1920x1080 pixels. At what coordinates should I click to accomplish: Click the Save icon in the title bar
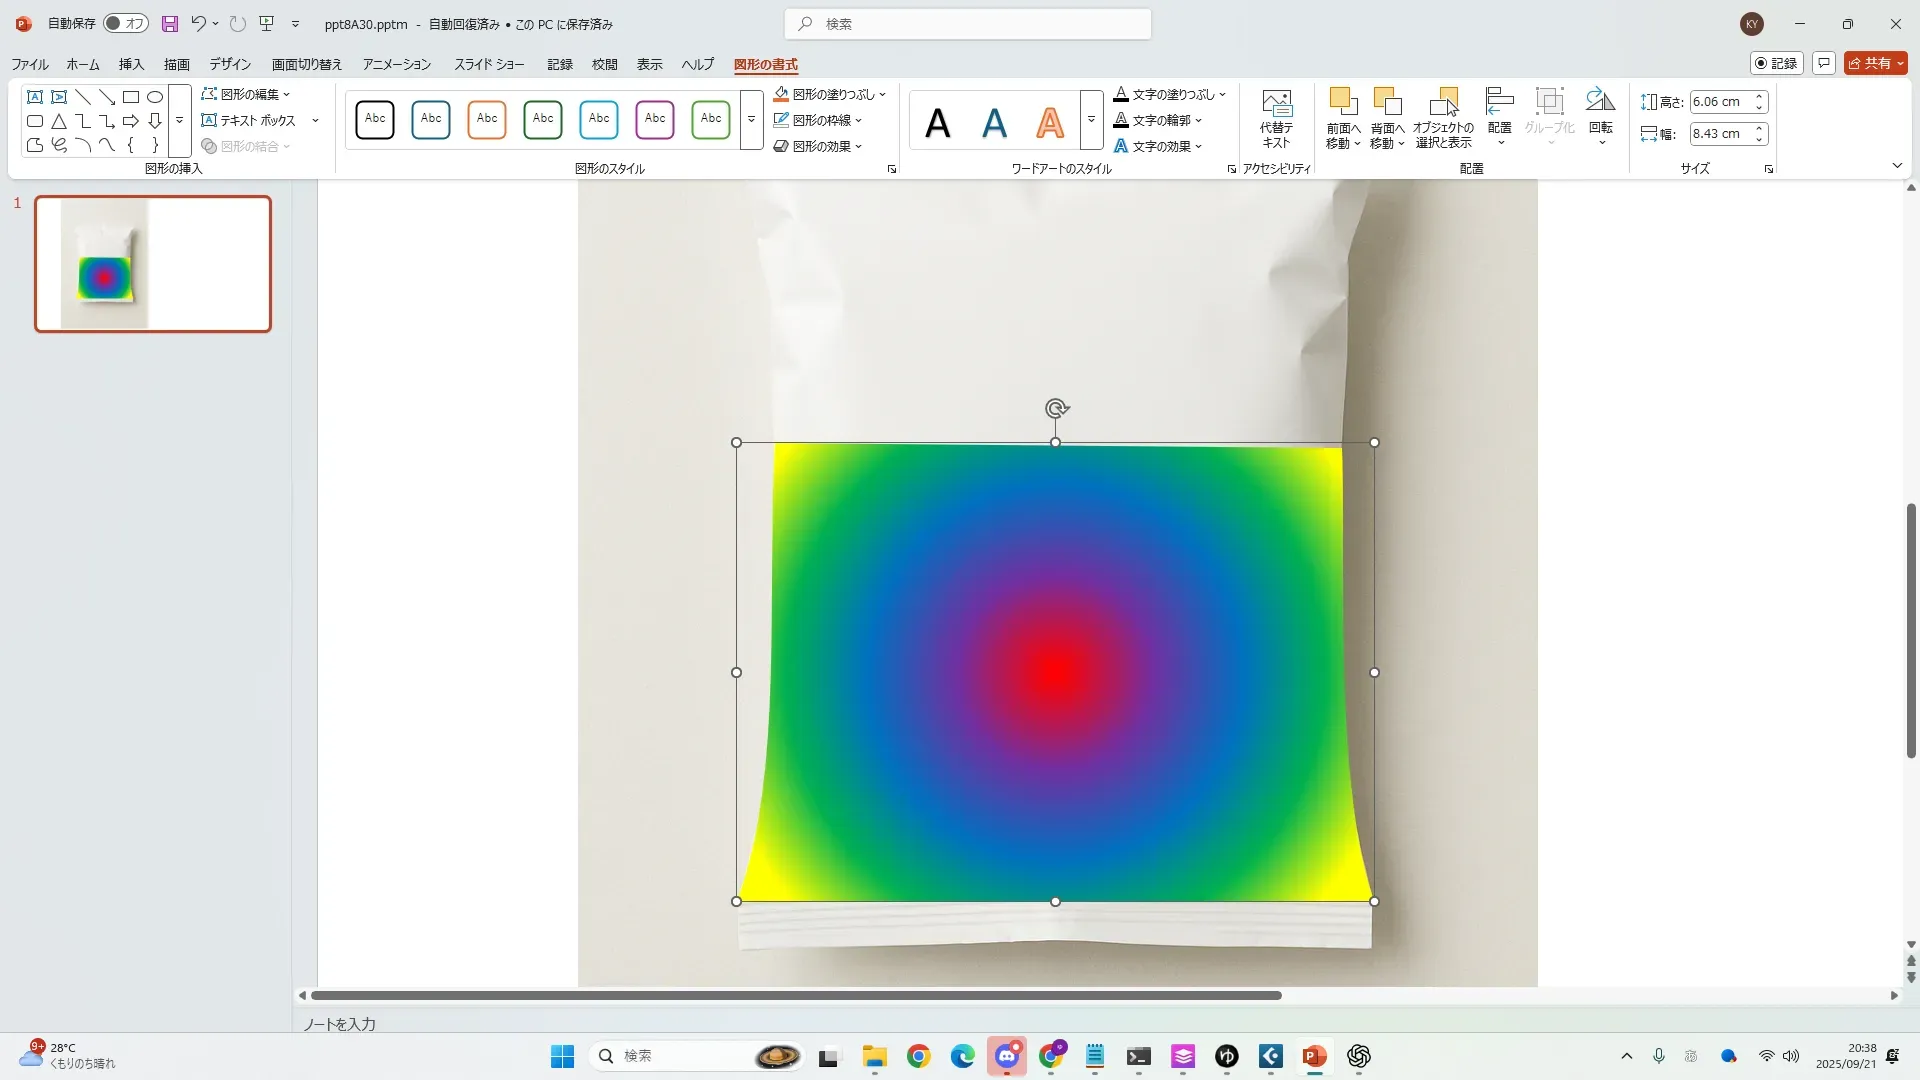tap(169, 24)
